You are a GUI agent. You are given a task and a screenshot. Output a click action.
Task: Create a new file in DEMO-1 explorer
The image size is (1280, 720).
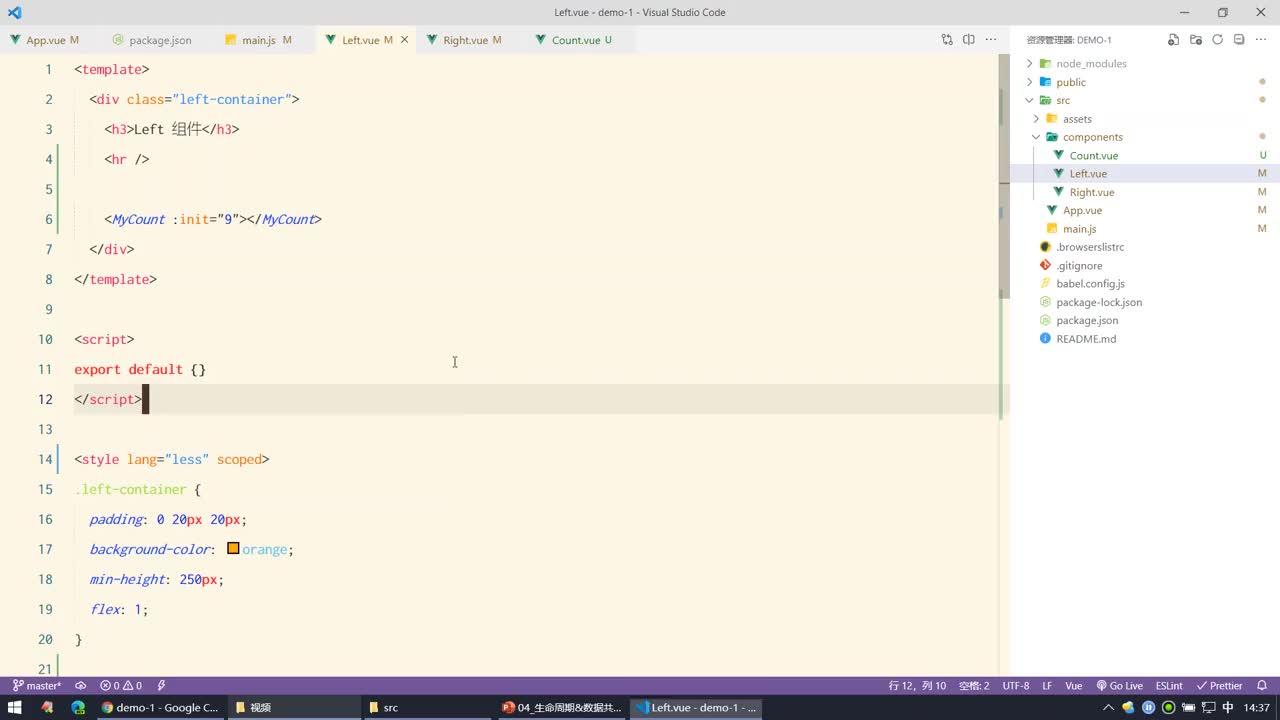pos(1174,40)
